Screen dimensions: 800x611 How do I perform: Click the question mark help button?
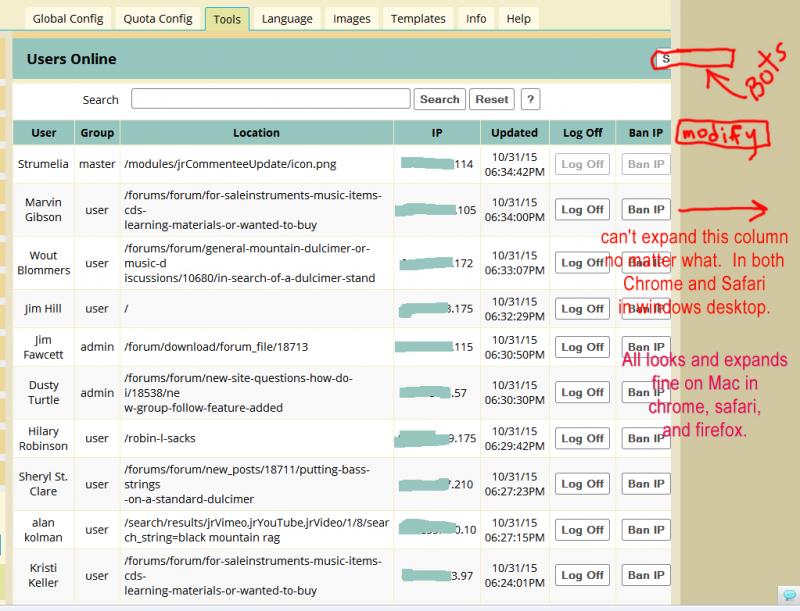[x=531, y=99]
